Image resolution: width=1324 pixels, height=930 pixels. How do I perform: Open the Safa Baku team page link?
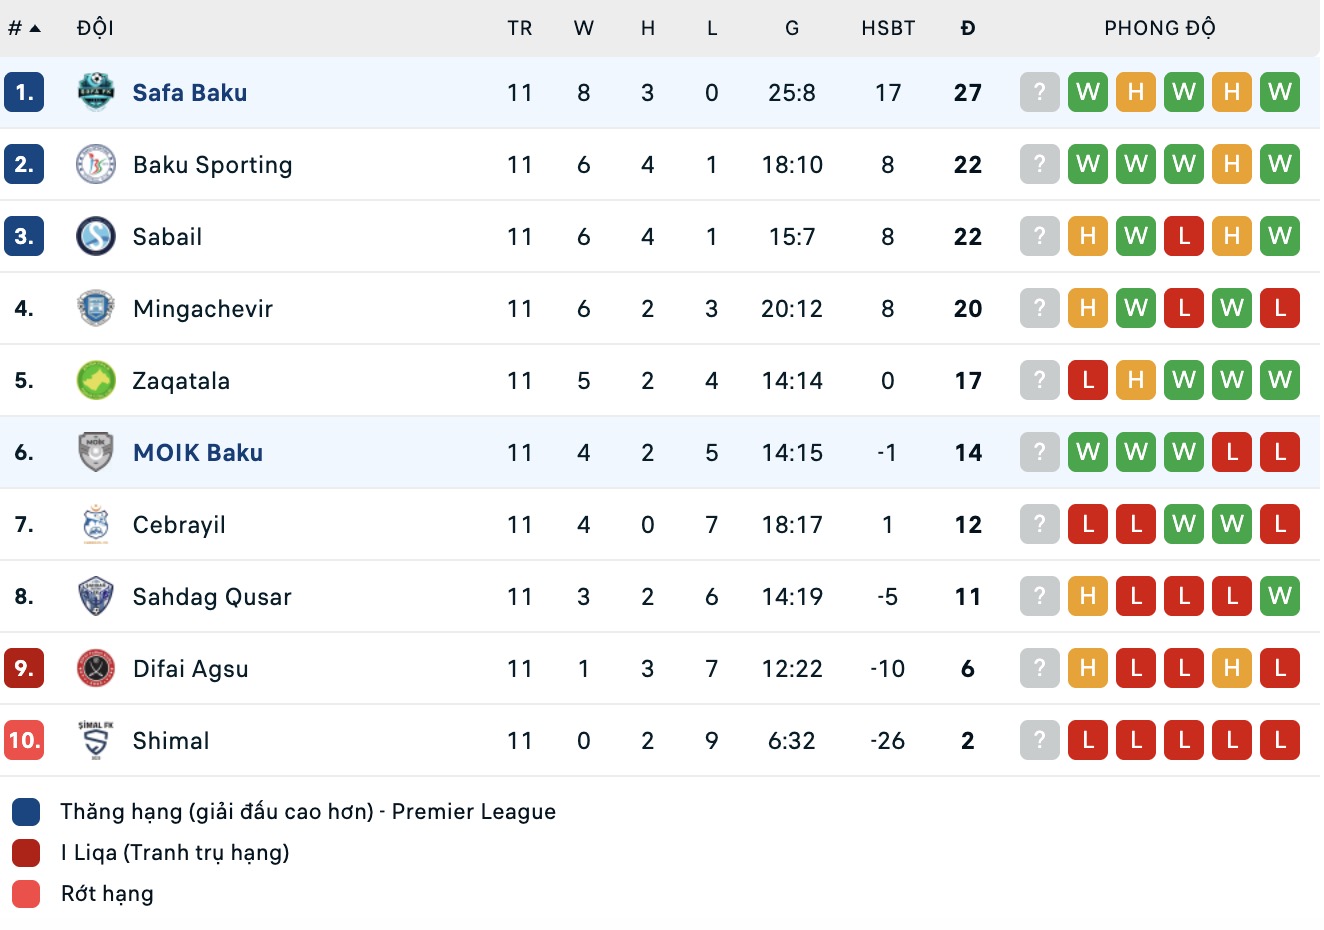click(190, 92)
